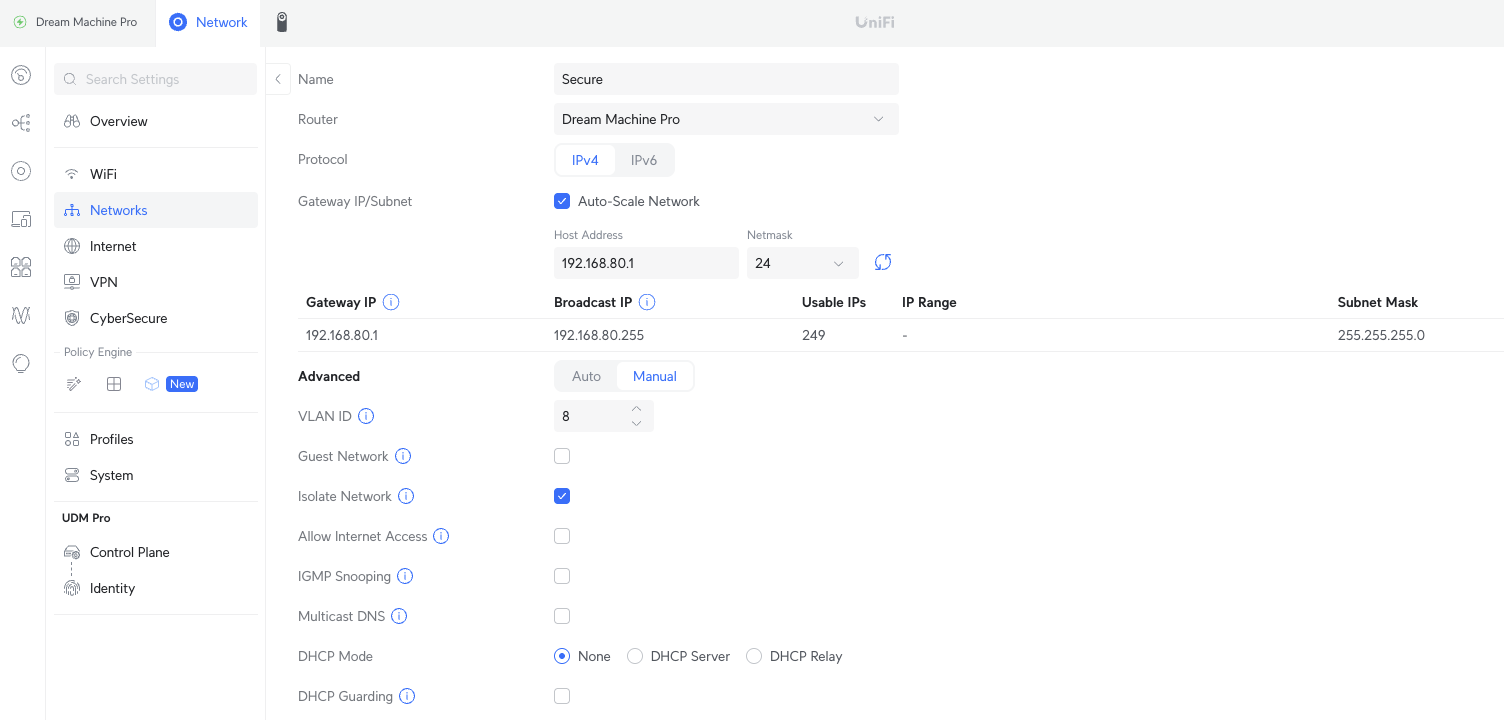This screenshot has height=720, width=1504.
Task: Open the Topology icon in left rail
Action: pyautogui.click(x=21, y=123)
